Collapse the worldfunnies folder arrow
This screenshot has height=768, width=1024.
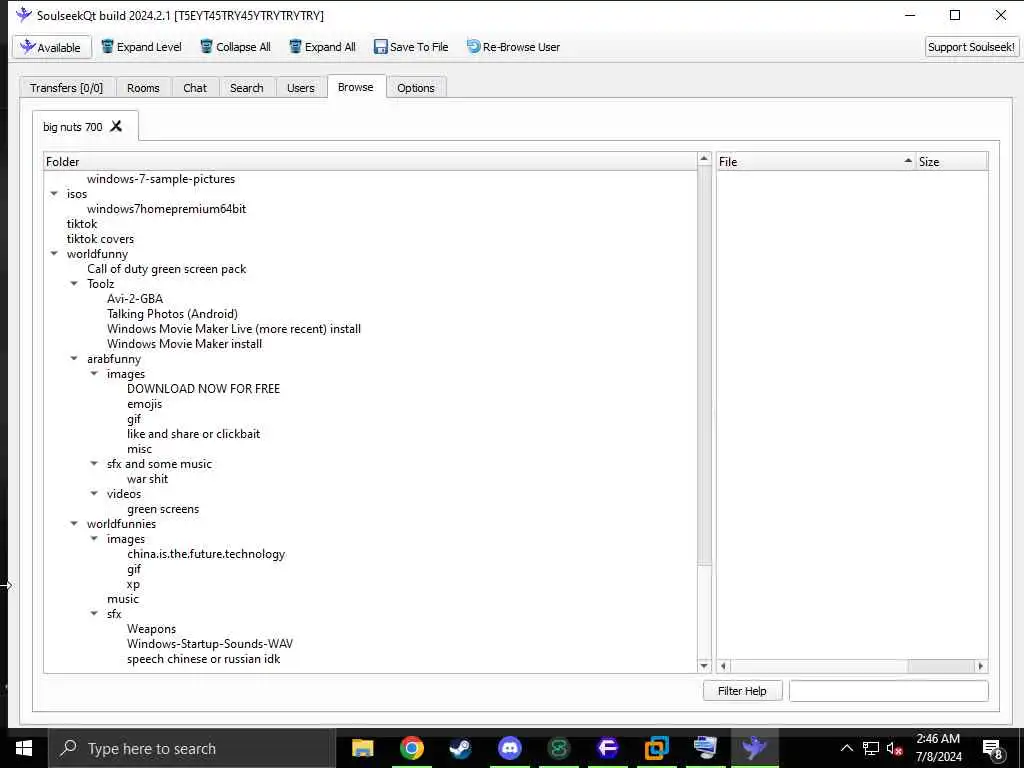click(74, 524)
